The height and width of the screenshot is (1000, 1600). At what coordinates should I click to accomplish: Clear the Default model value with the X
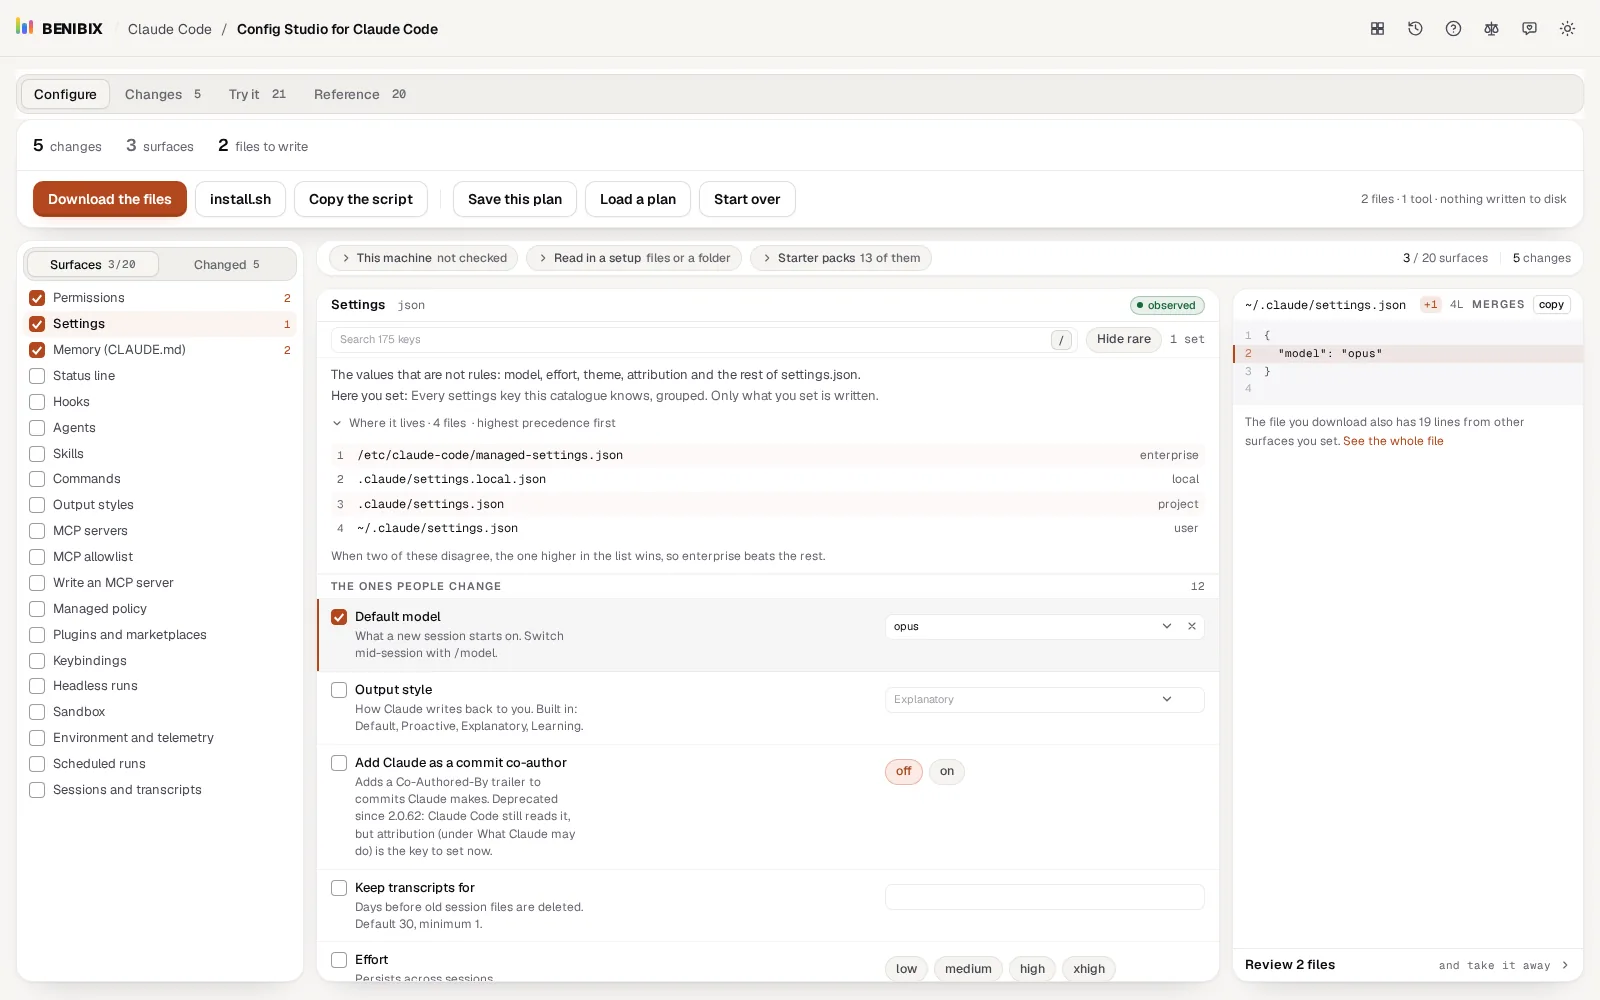pyautogui.click(x=1192, y=626)
